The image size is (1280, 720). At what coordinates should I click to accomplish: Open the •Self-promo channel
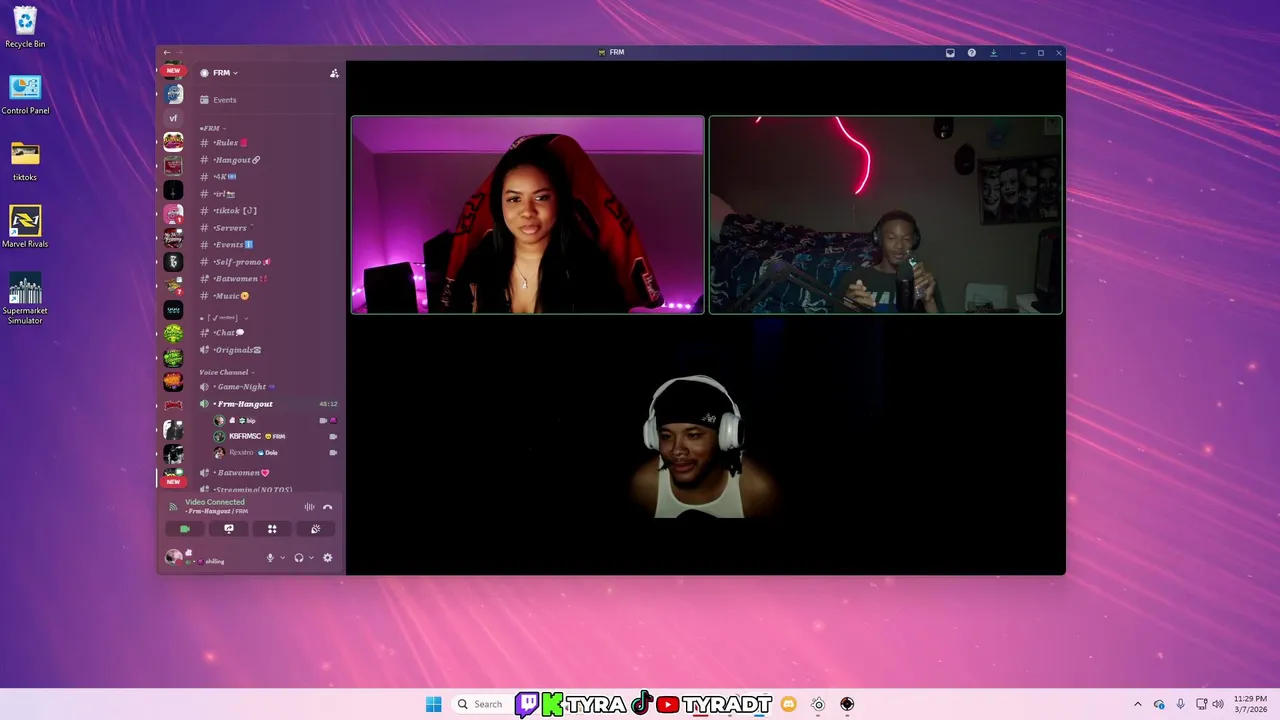(x=268, y=262)
